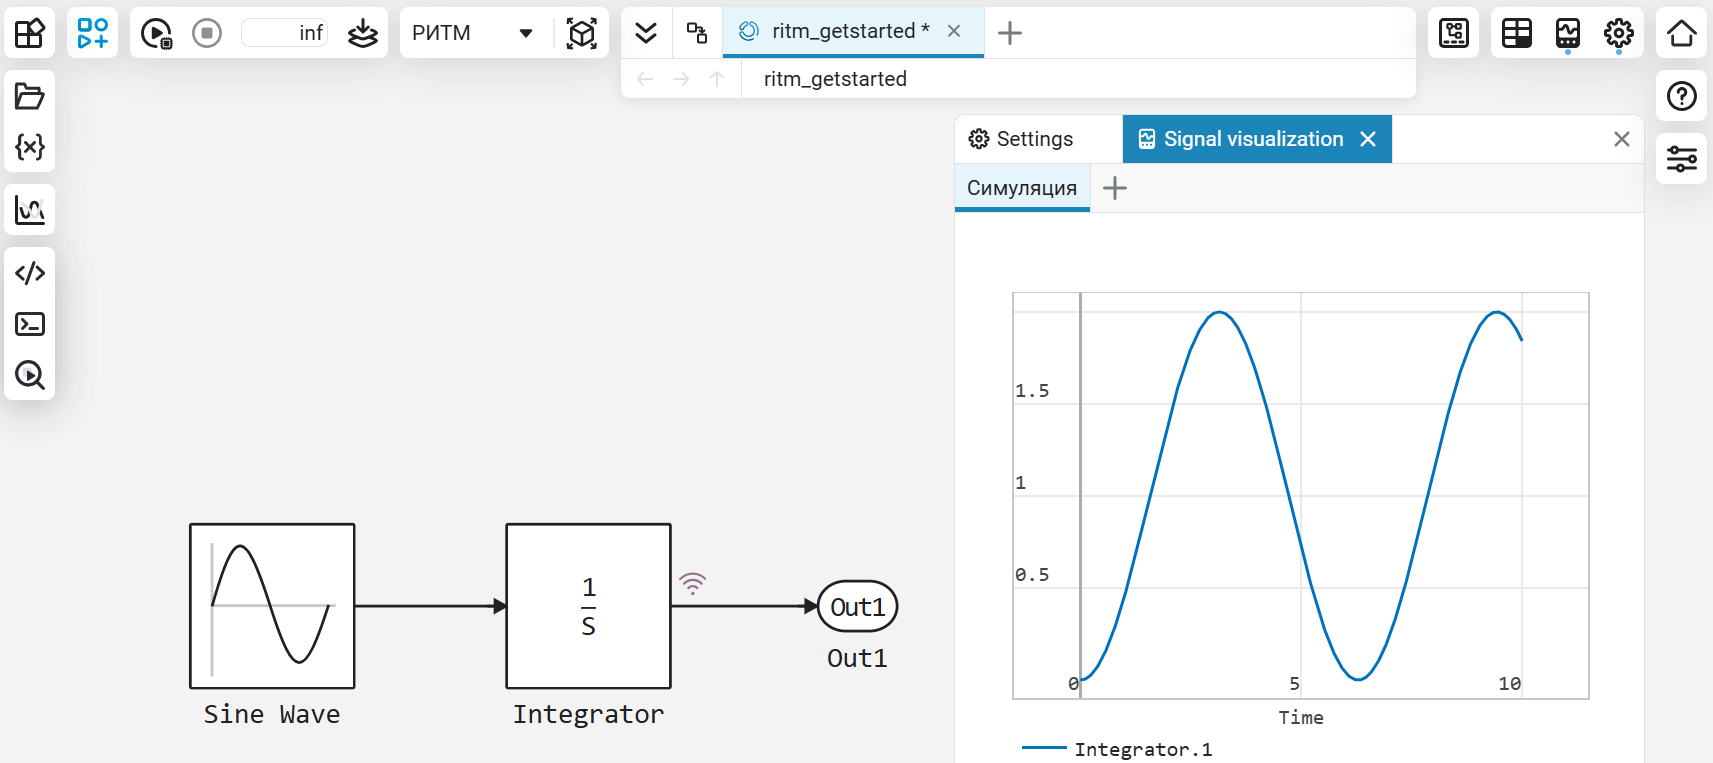Open the sliders adjustment panel icon
Viewport: 1713px width, 763px height.
[1682, 159]
